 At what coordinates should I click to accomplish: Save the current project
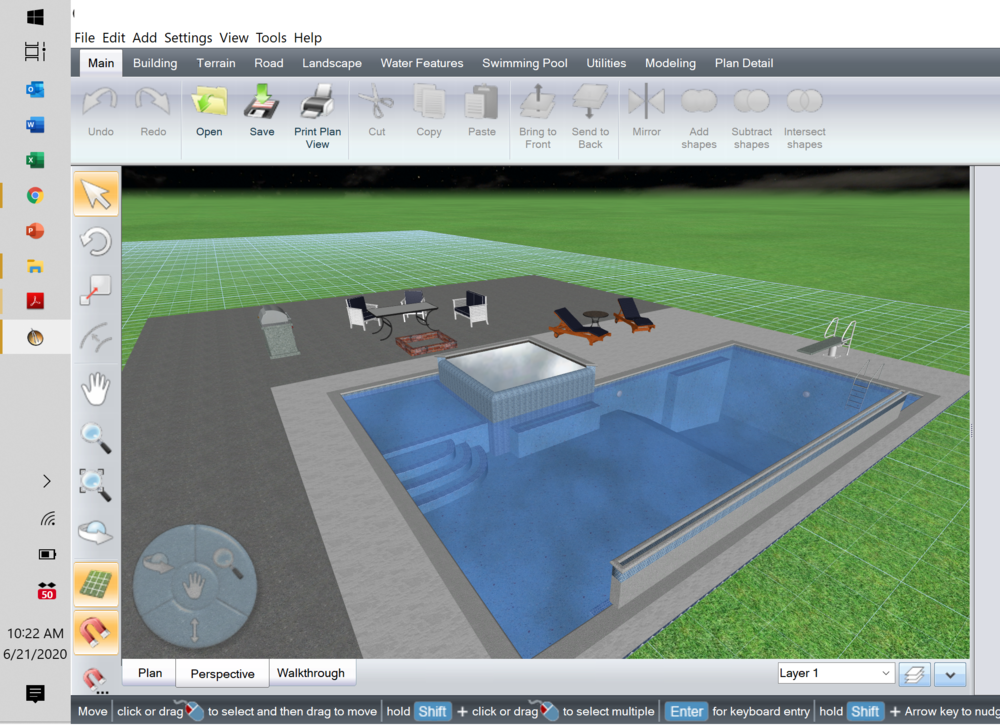coord(261,110)
